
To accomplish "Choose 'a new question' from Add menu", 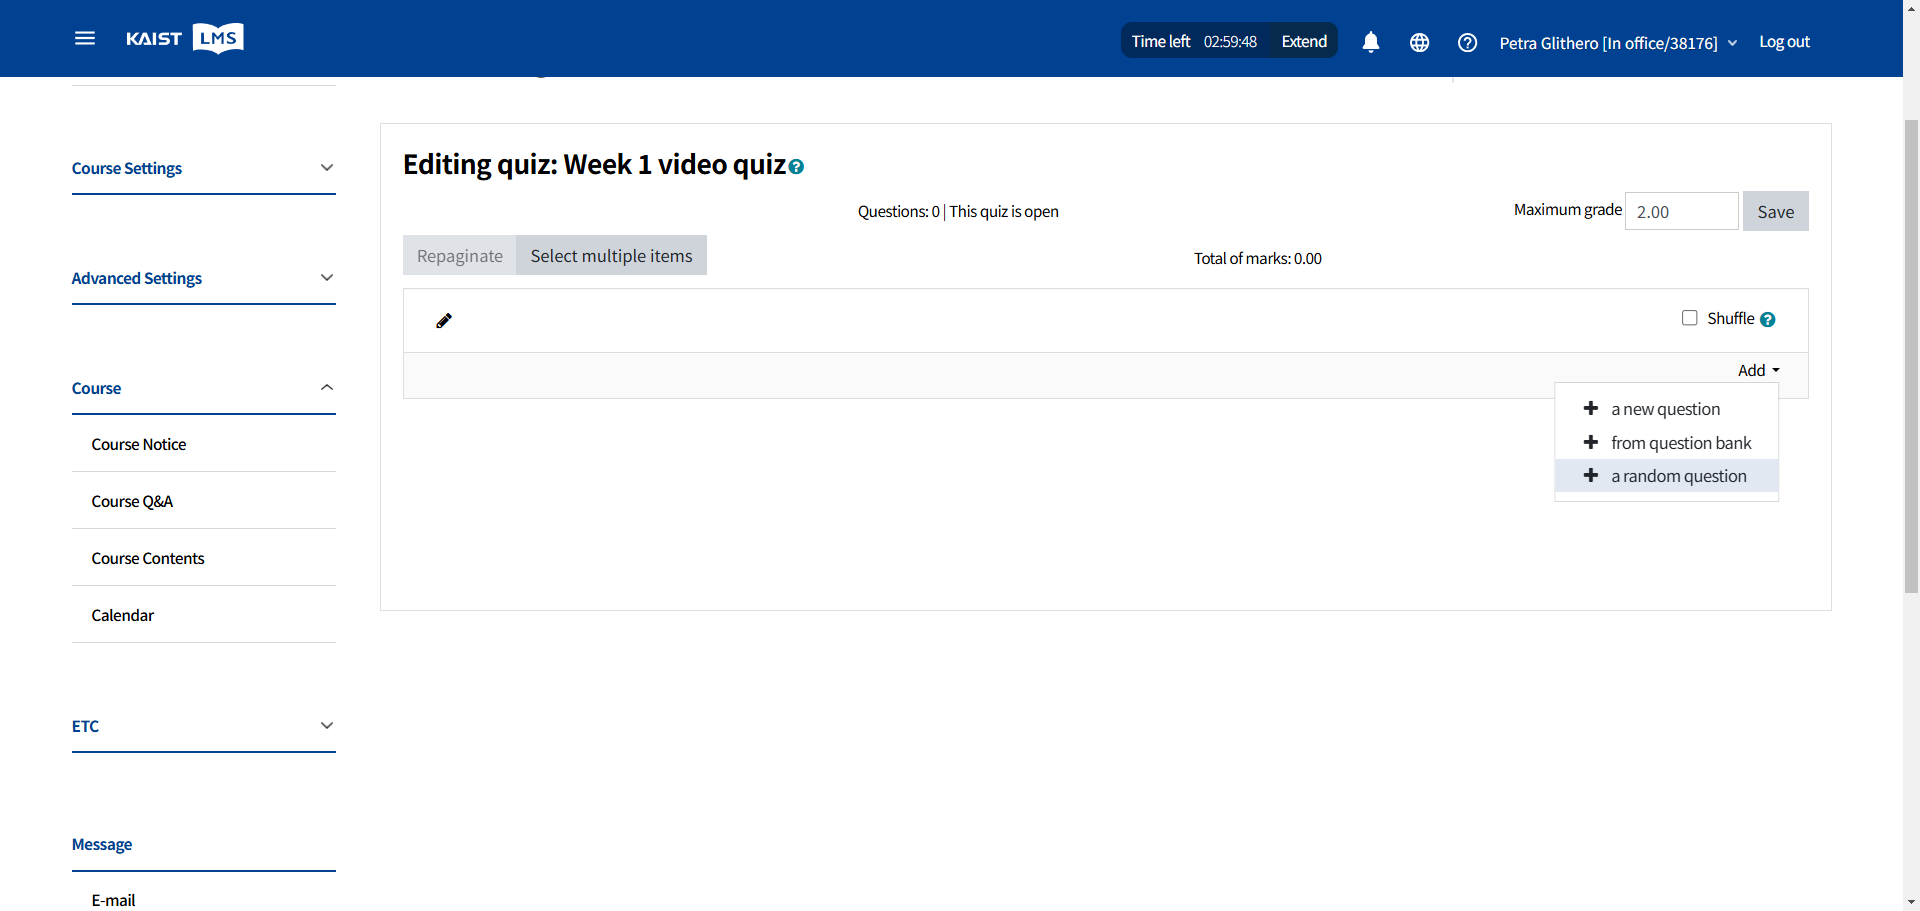I will click(x=1665, y=409).
